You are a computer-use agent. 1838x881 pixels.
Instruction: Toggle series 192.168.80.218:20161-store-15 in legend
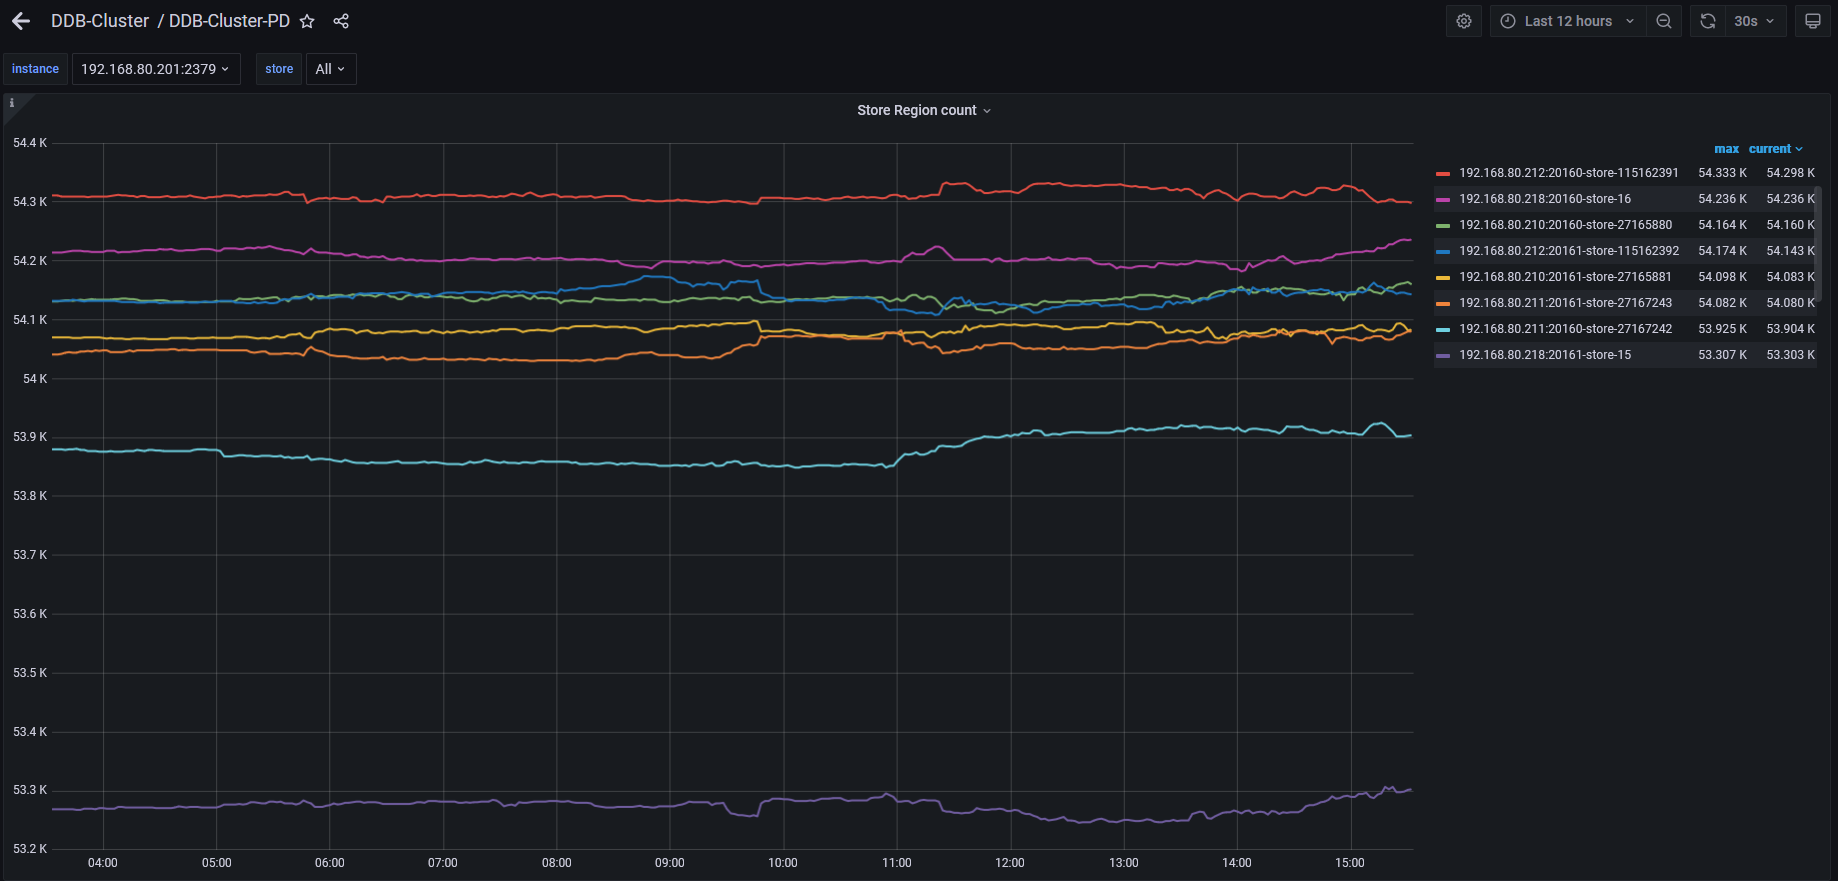[1544, 355]
